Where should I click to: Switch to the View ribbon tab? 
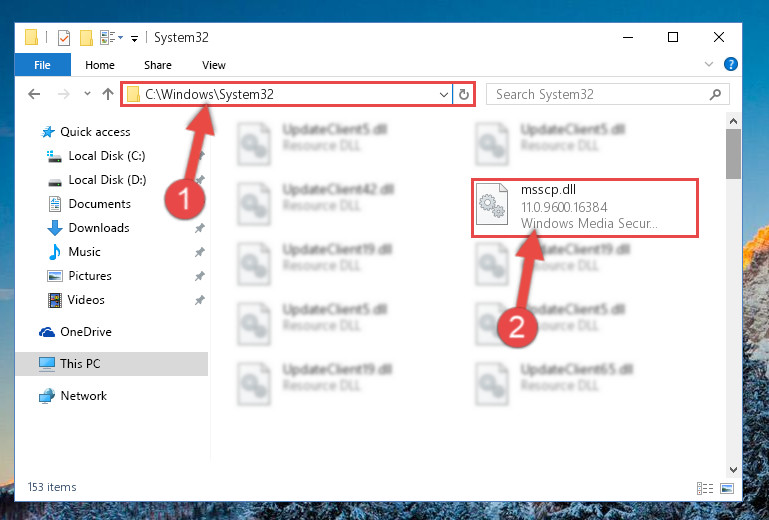pos(213,65)
